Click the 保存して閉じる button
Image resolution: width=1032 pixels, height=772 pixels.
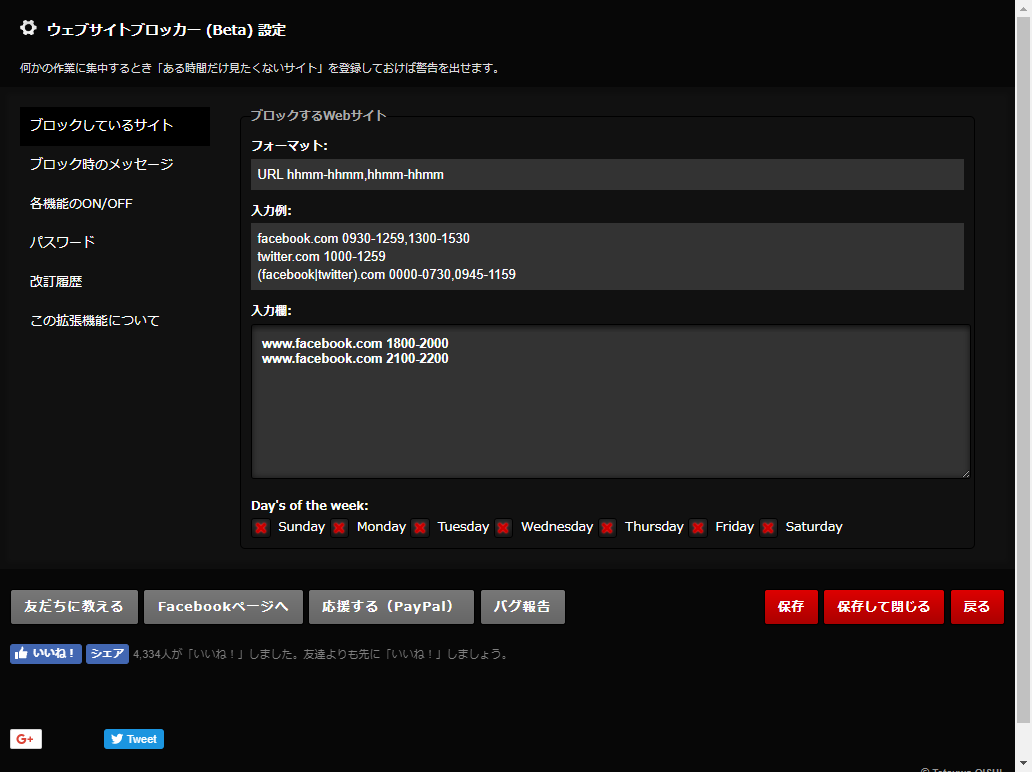point(883,607)
